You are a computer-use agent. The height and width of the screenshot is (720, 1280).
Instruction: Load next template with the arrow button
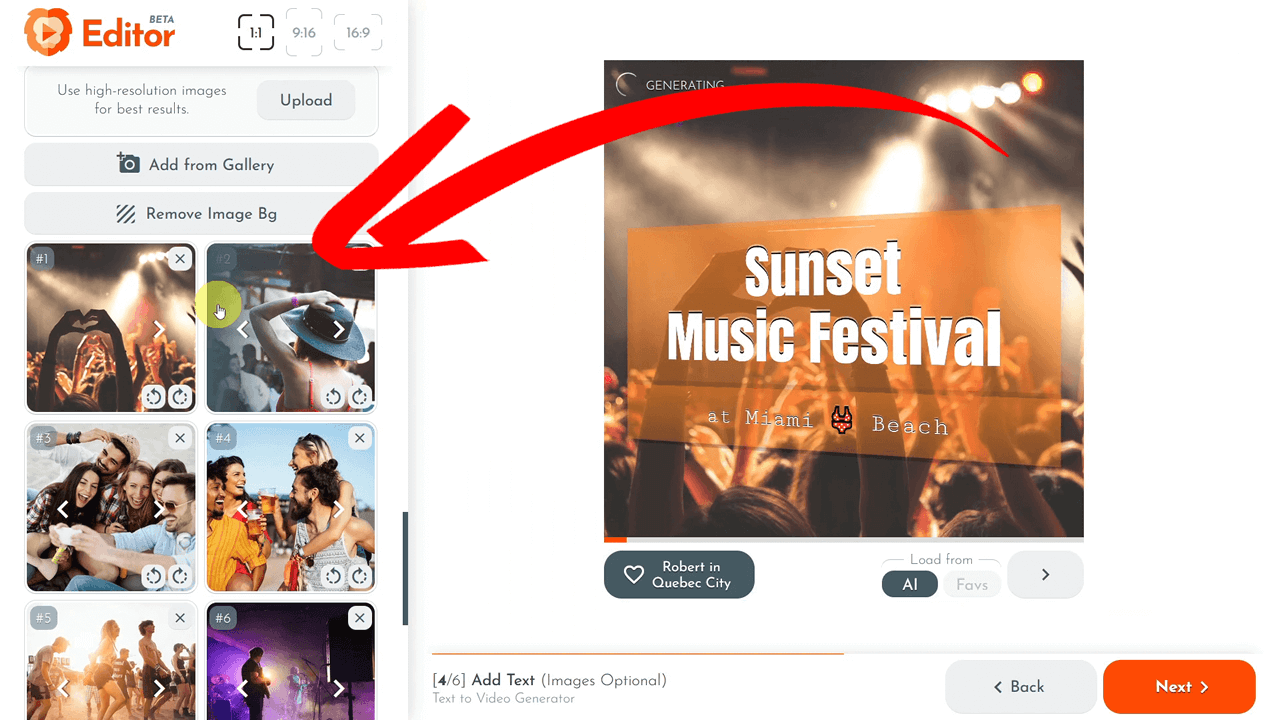tap(1045, 575)
